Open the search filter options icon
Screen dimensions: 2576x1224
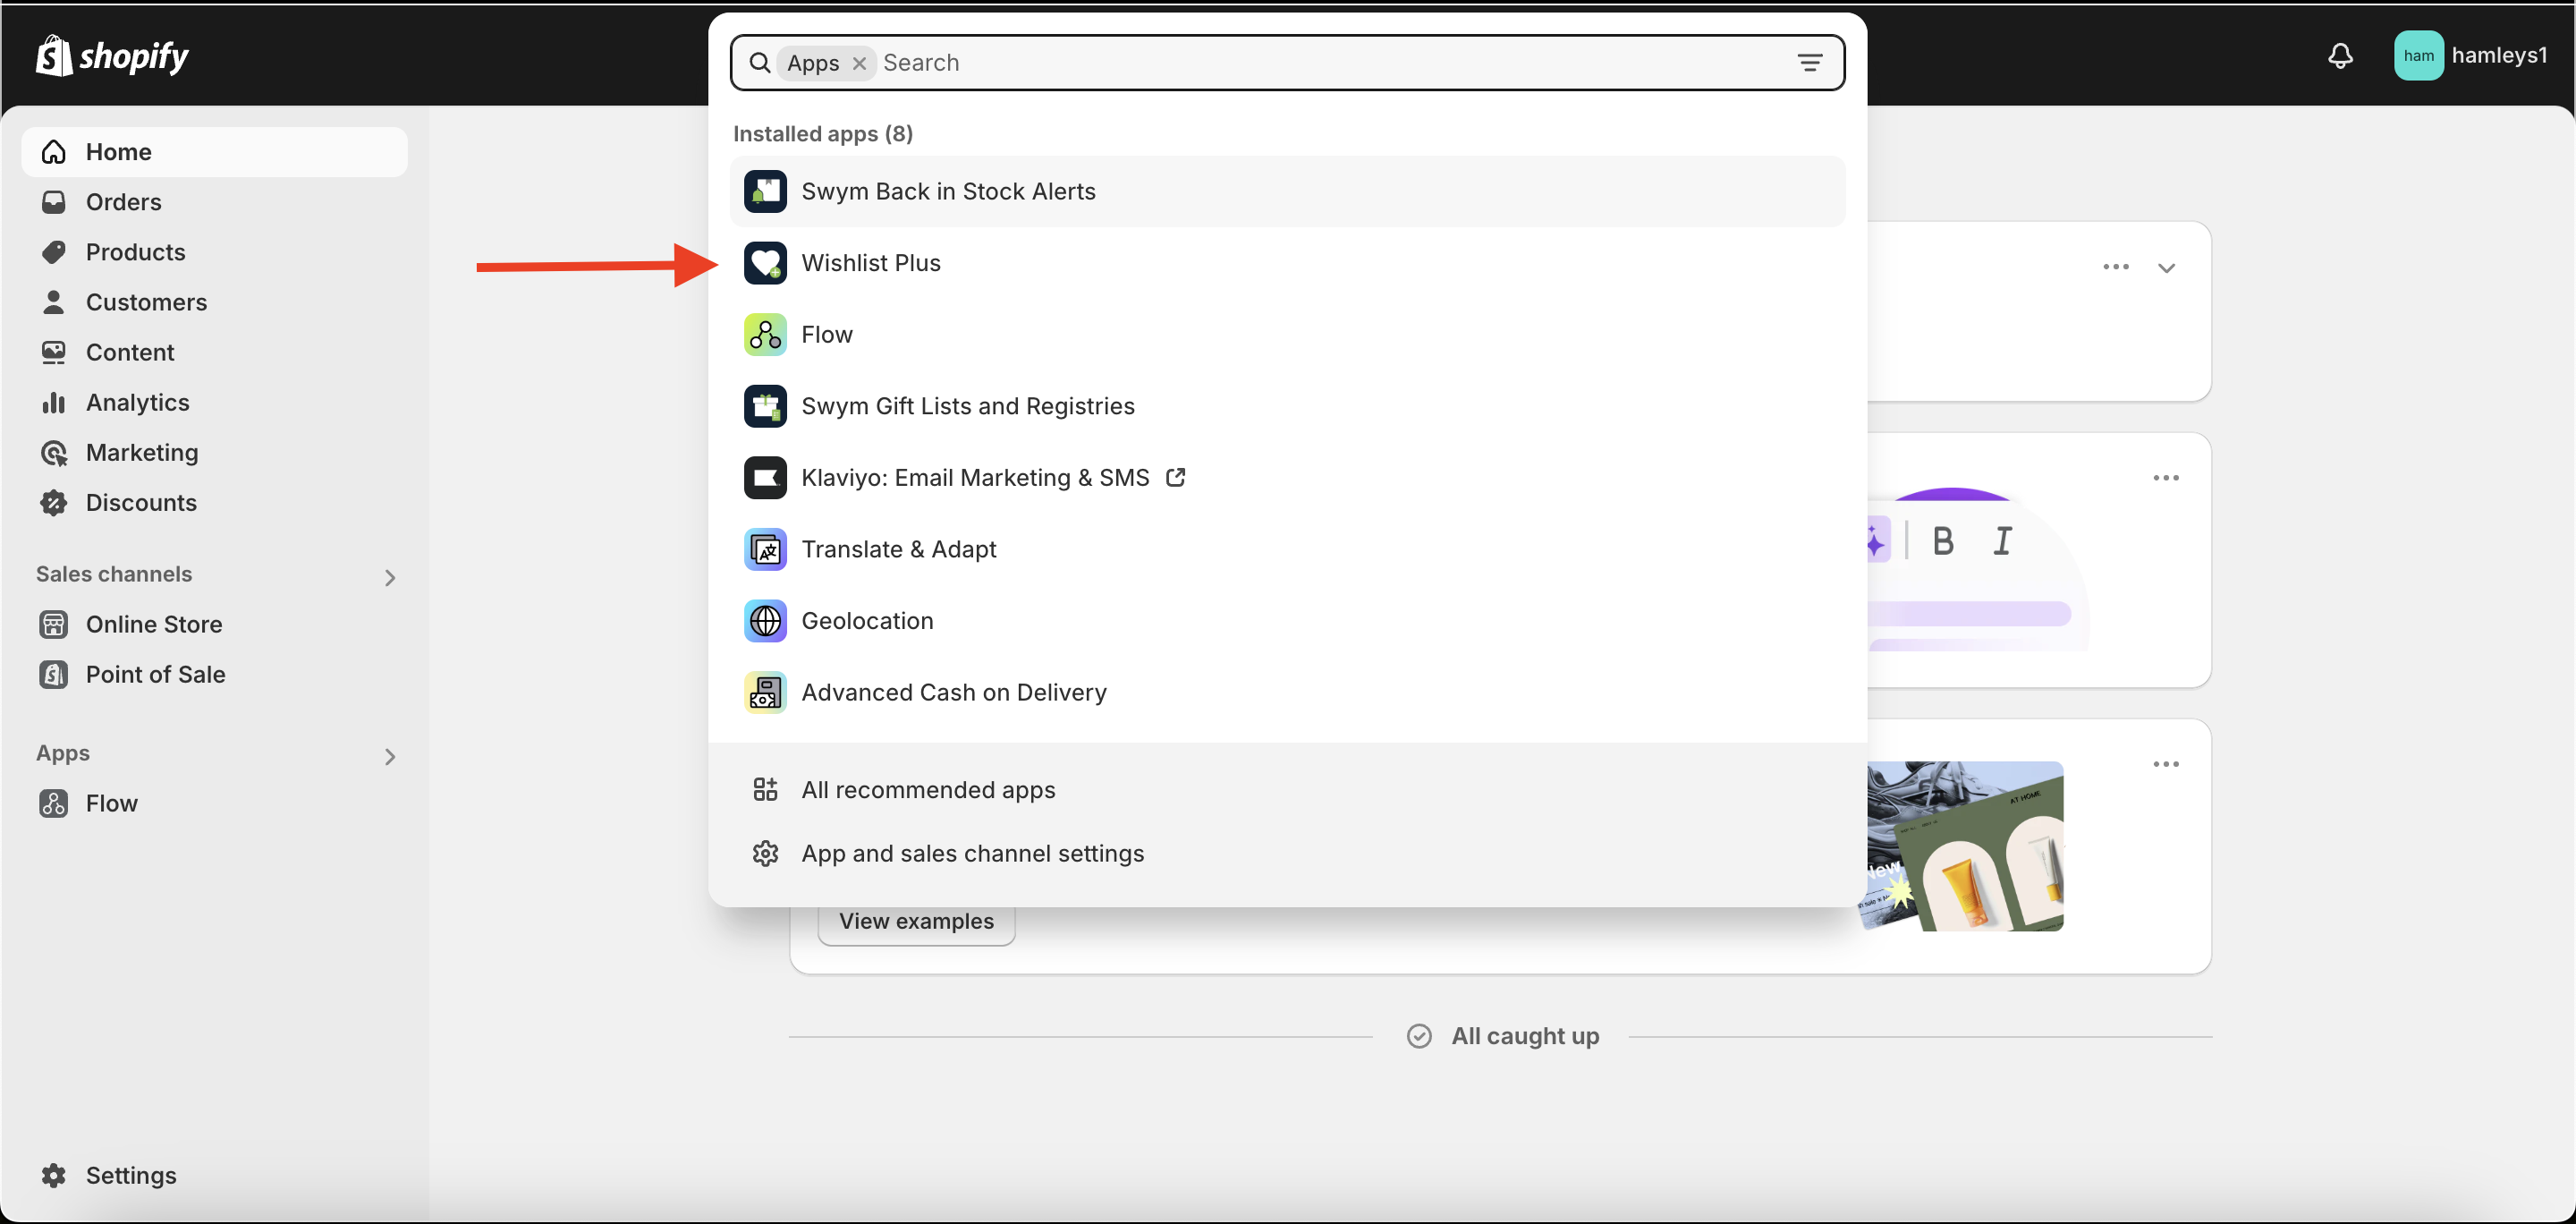[1809, 63]
